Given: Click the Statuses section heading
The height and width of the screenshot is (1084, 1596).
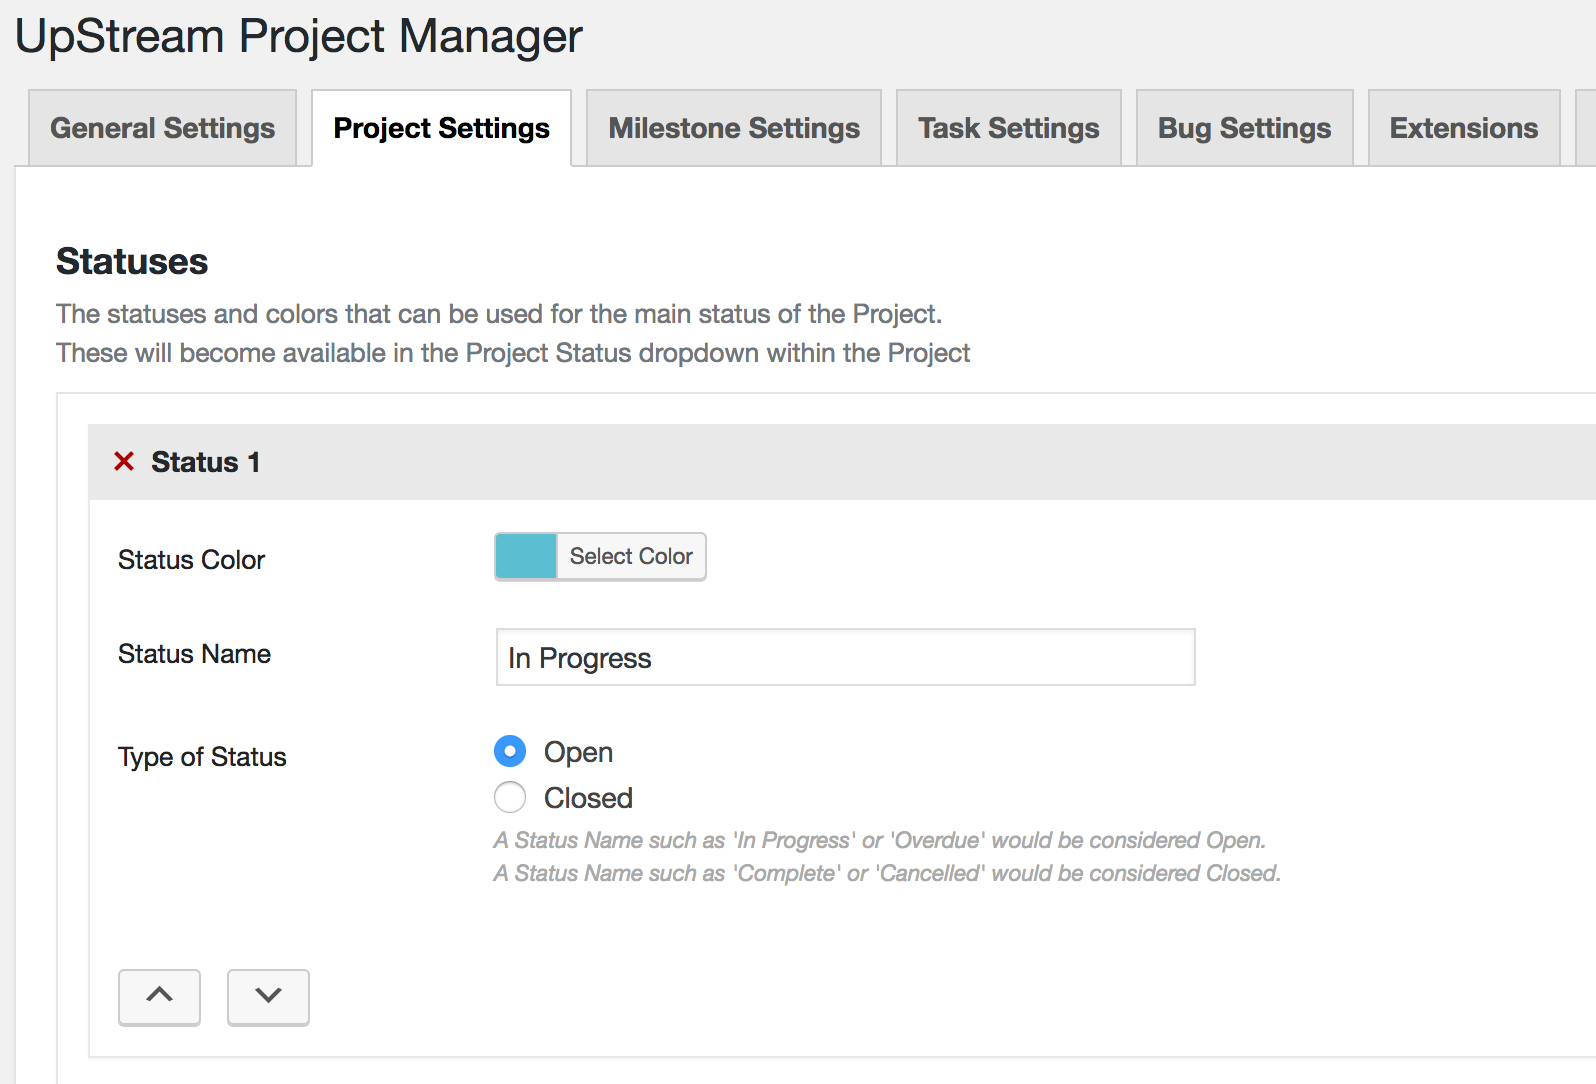Looking at the screenshot, I should [132, 261].
